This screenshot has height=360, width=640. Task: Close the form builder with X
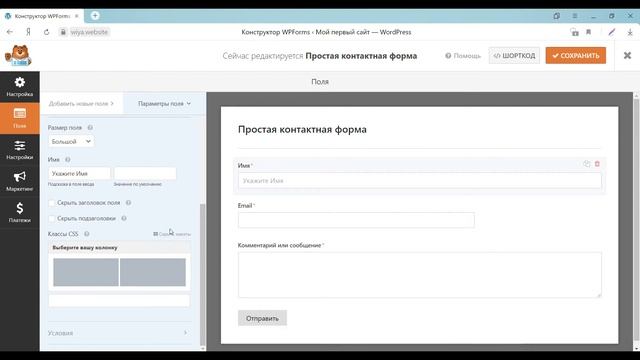pos(627,56)
